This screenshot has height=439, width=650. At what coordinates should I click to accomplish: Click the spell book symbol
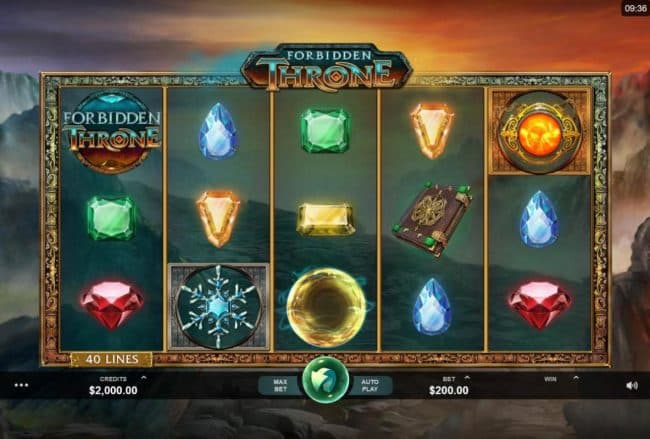point(433,220)
